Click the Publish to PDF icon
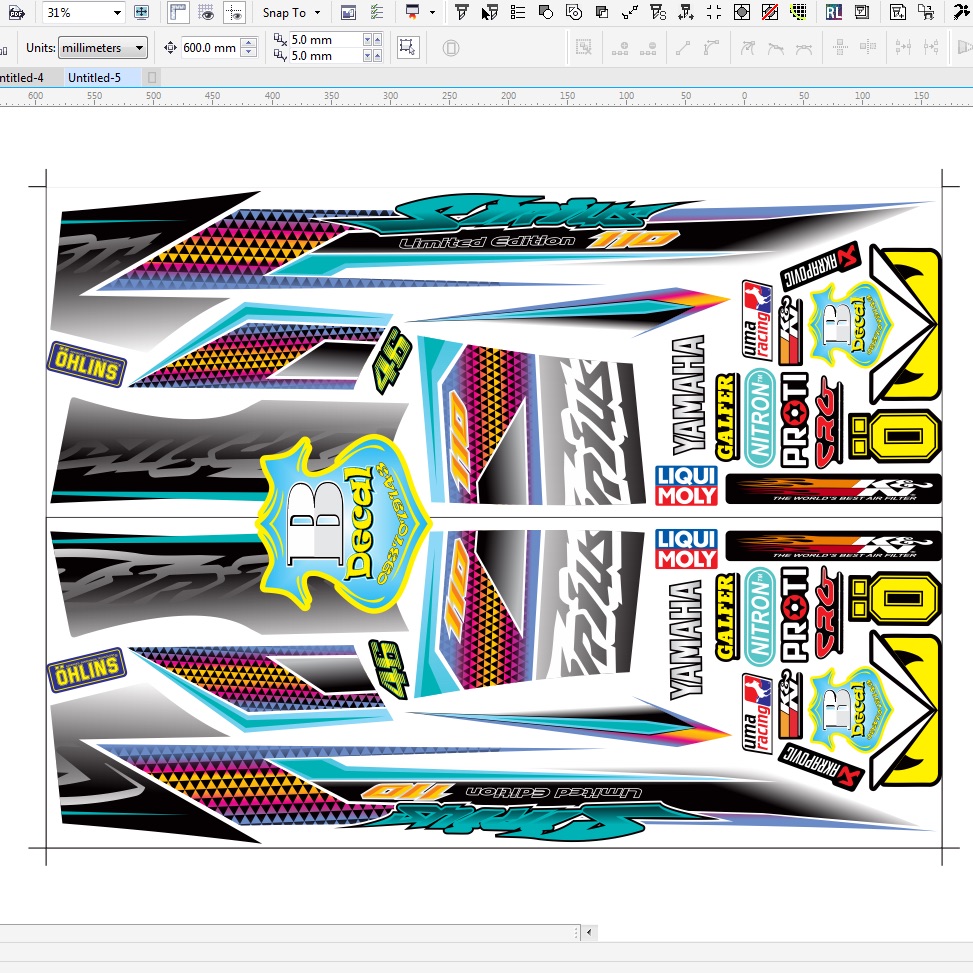The image size is (973, 973). pos(16,12)
